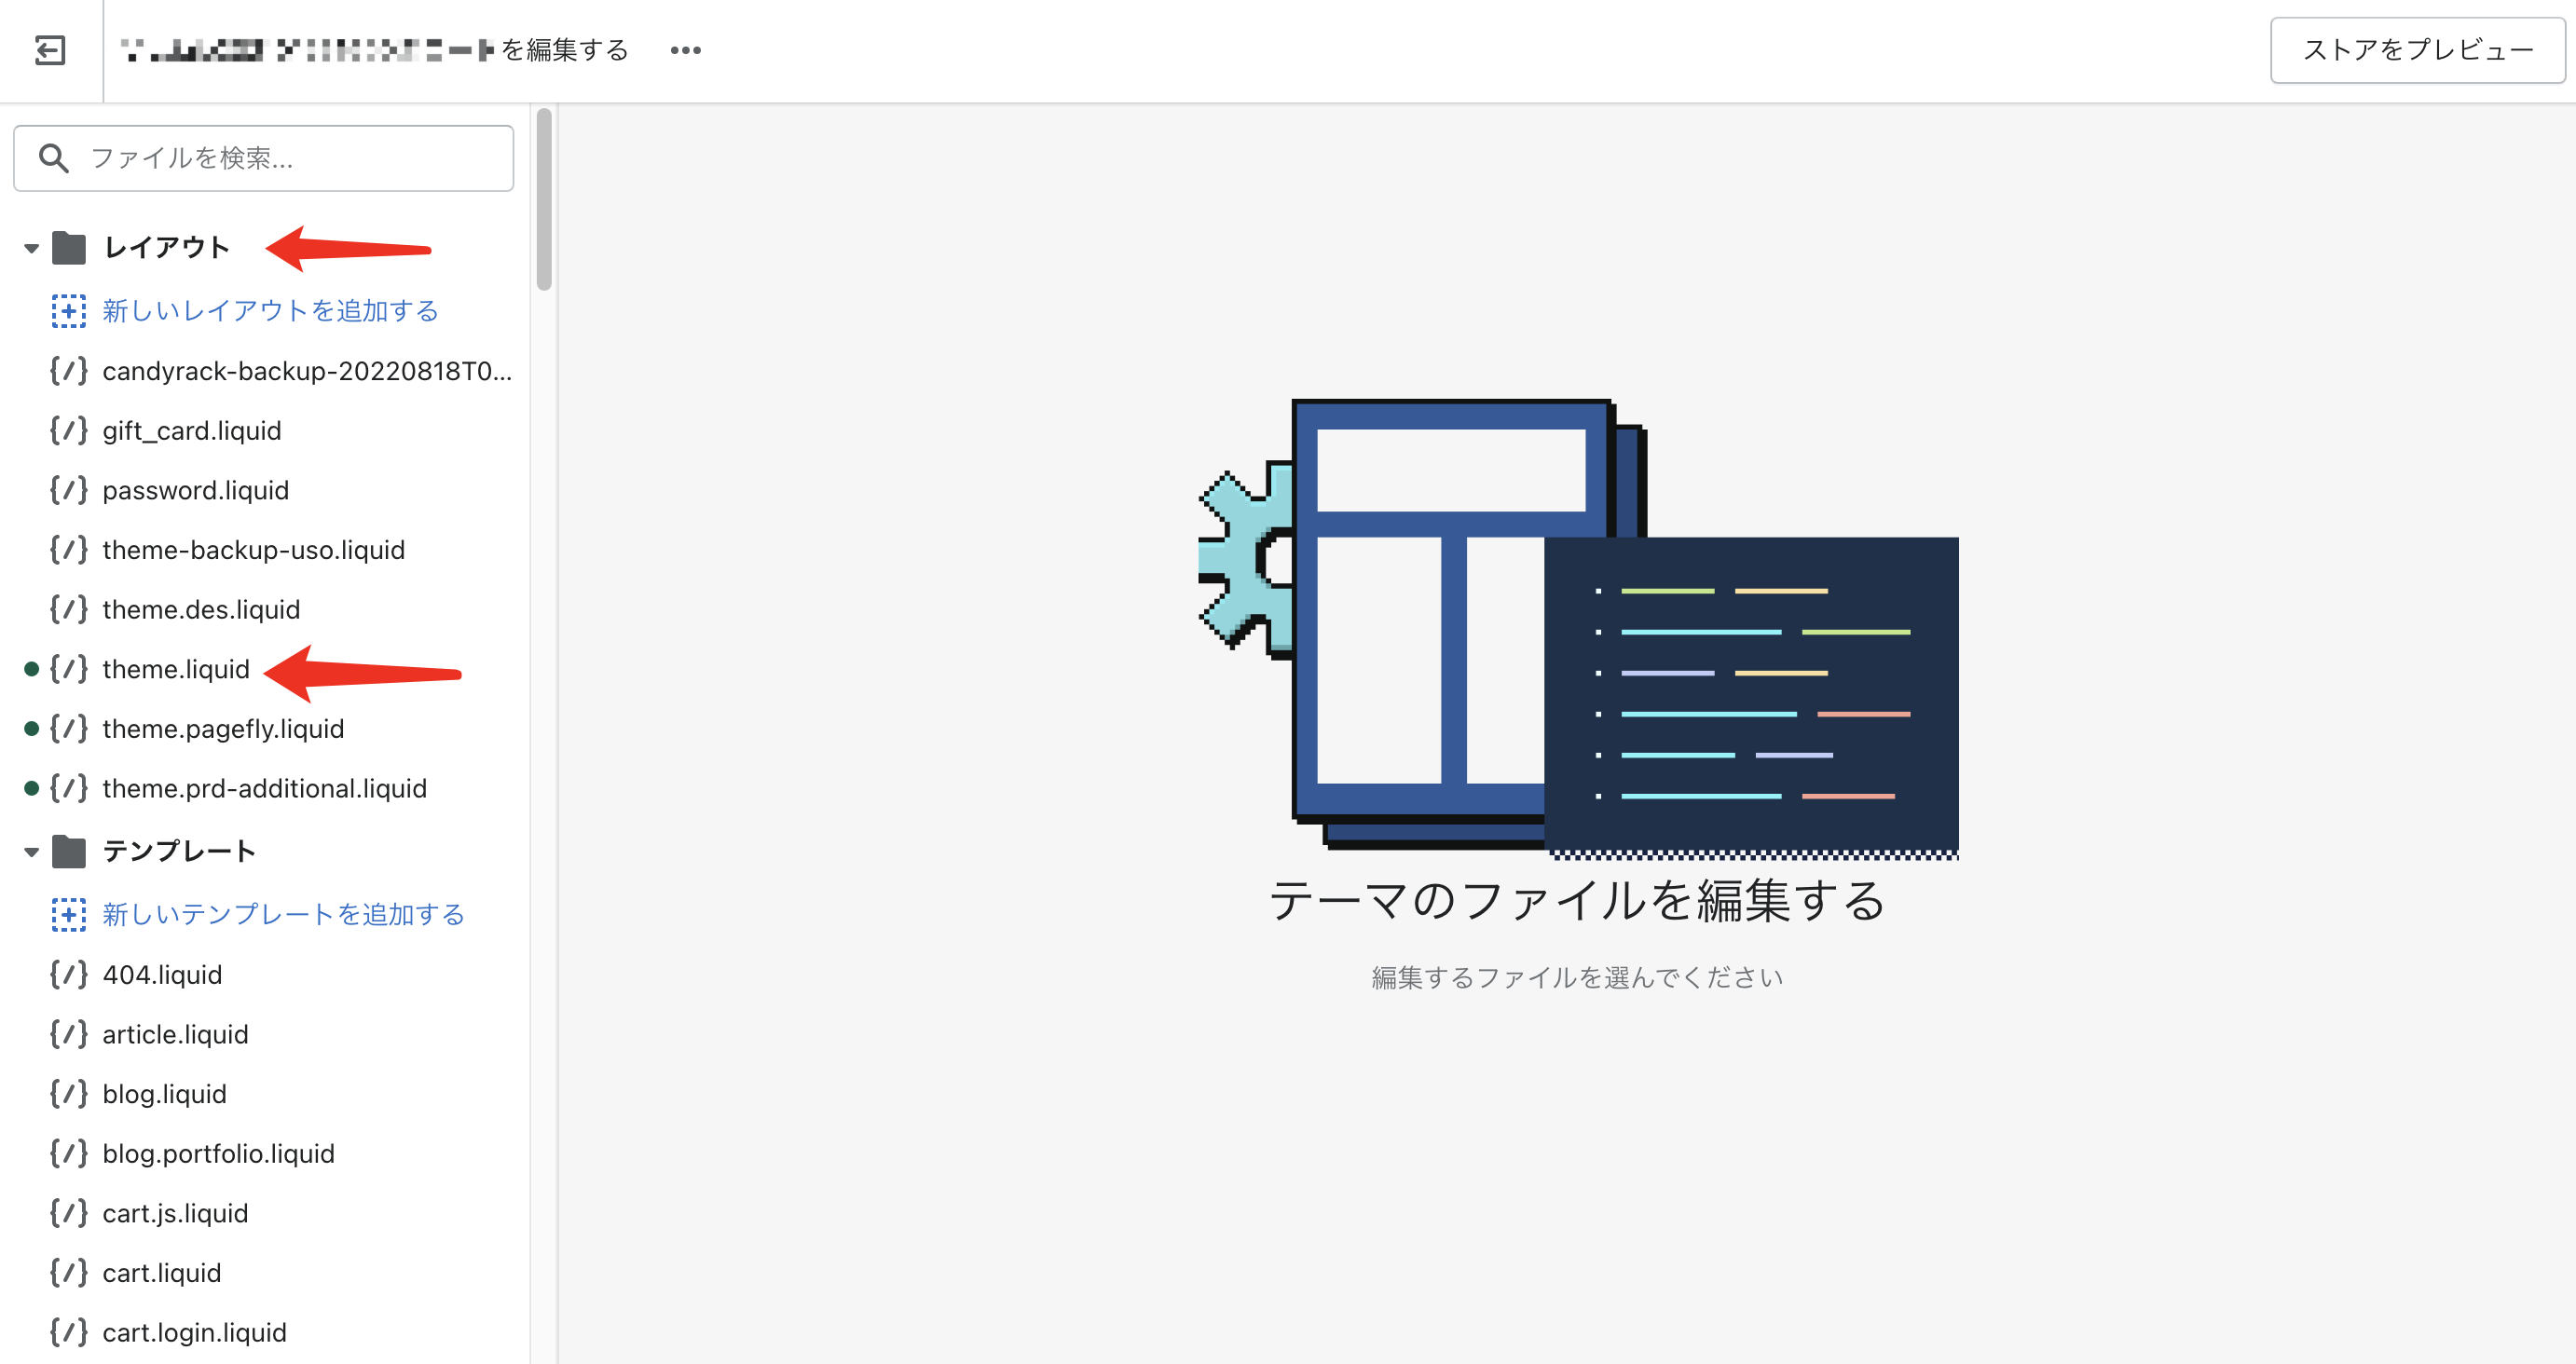Image resolution: width=2576 pixels, height=1364 pixels.
Task: Click liquid icon beside cart.login.liquid
Action: (x=69, y=1333)
